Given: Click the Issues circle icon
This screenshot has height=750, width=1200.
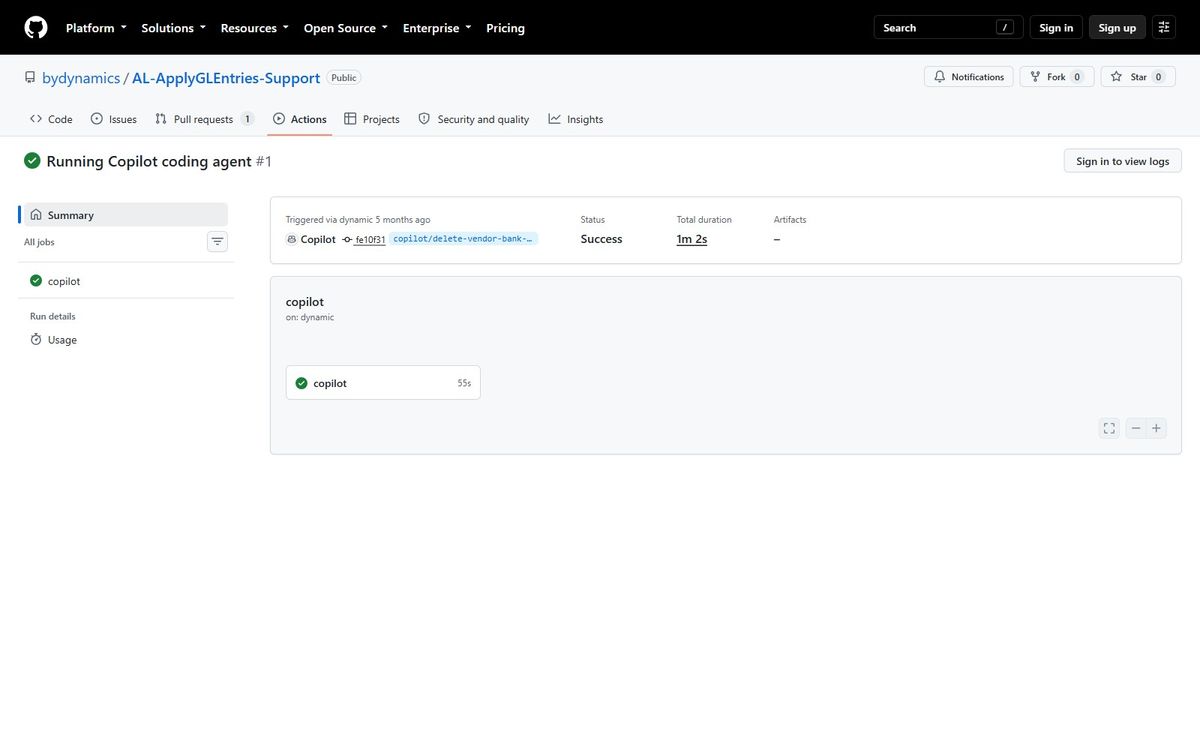Looking at the screenshot, I should tap(97, 119).
